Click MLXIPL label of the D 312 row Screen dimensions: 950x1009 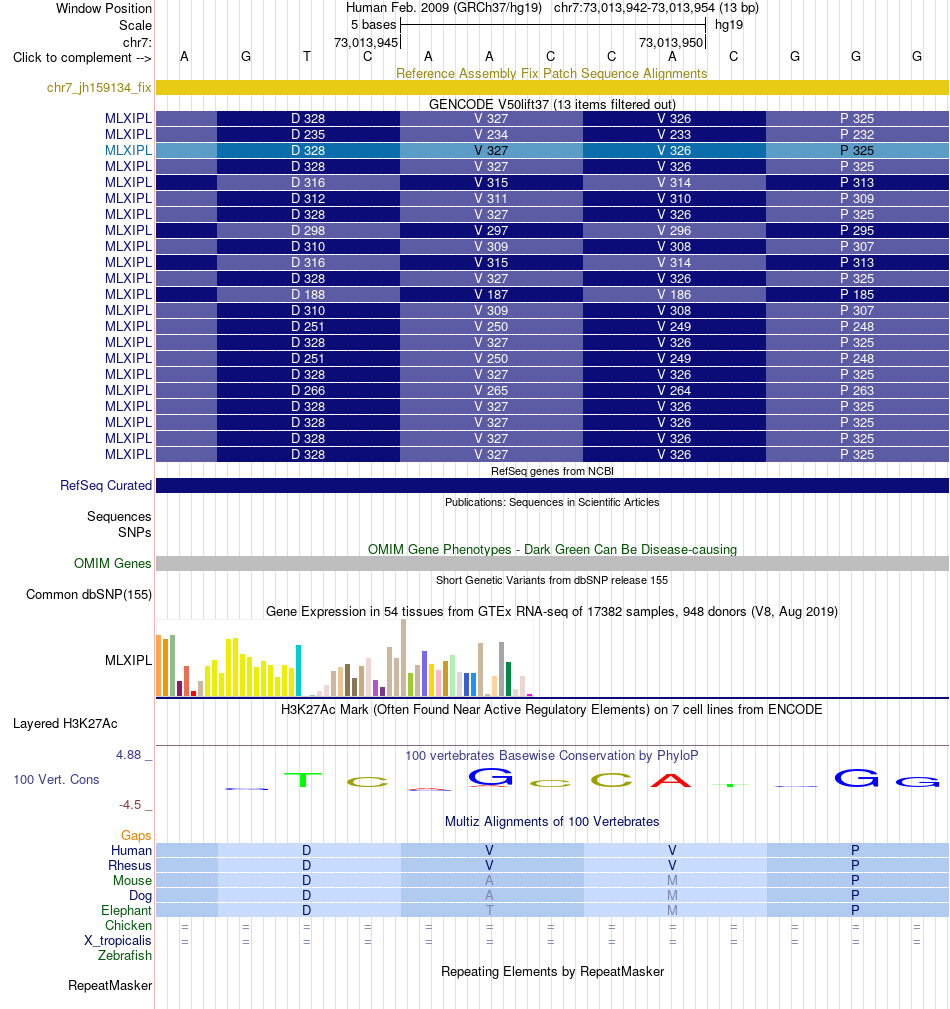tap(128, 198)
